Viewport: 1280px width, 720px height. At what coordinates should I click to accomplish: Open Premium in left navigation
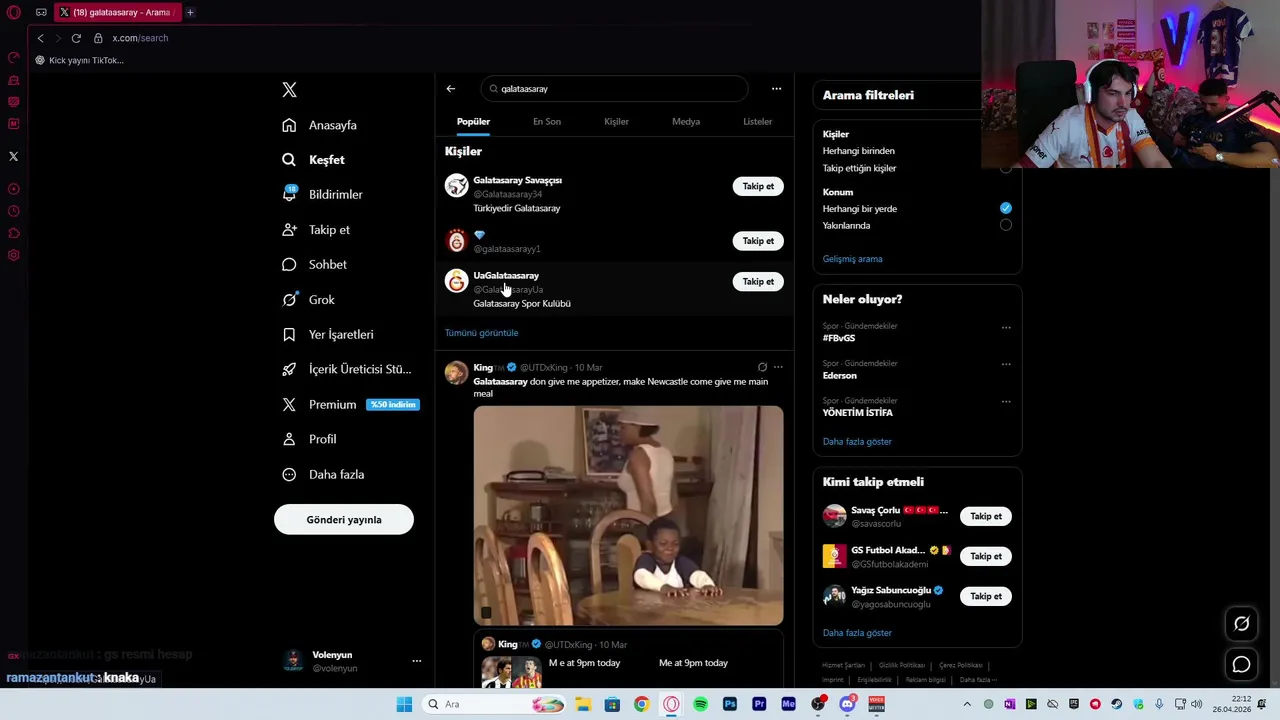point(350,404)
